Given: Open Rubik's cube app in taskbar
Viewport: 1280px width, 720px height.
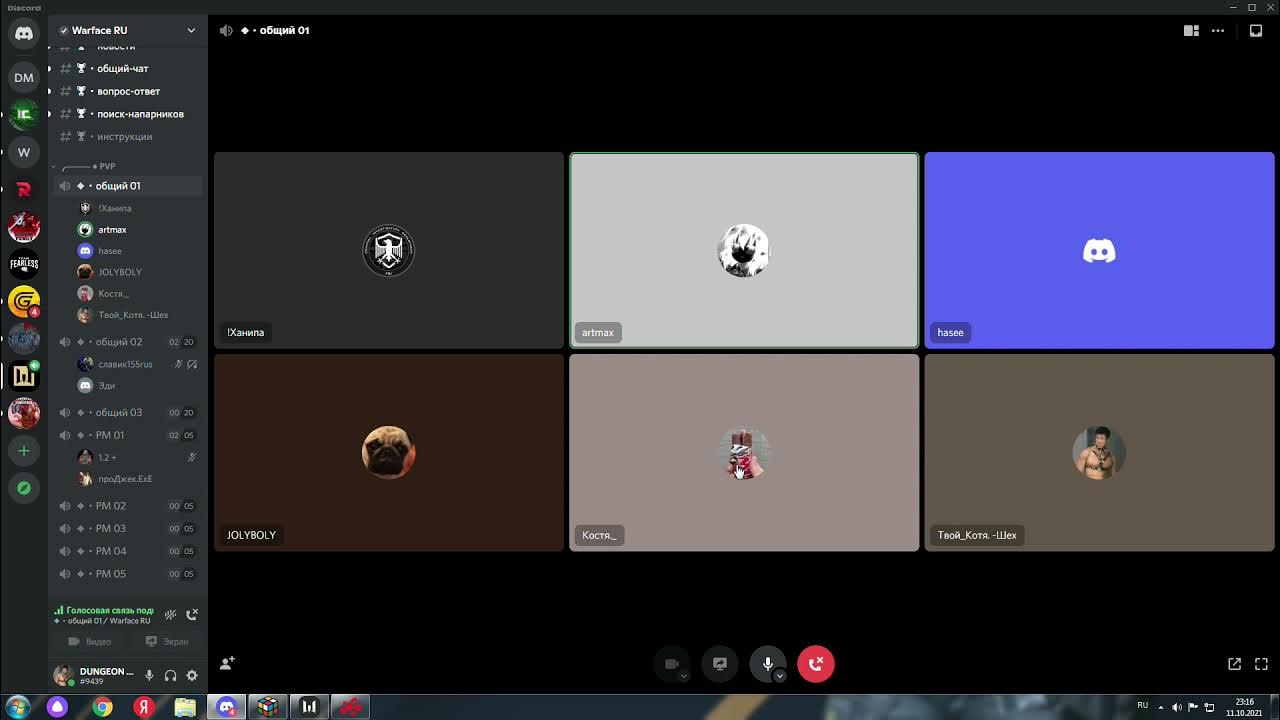Looking at the screenshot, I should coord(268,707).
